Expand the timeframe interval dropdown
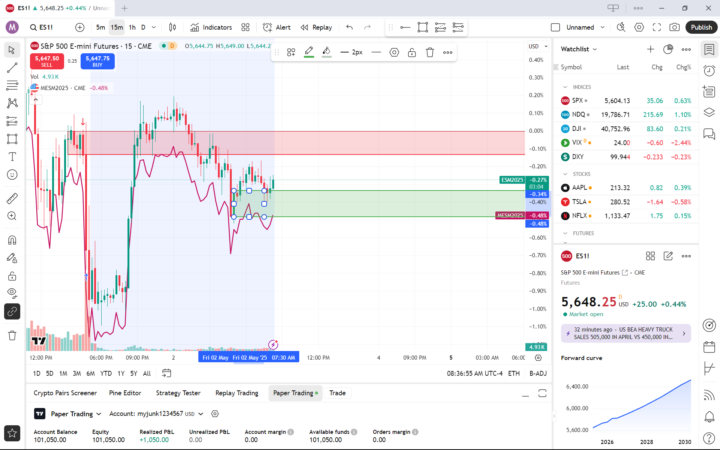The height and width of the screenshot is (450, 720). (154, 28)
